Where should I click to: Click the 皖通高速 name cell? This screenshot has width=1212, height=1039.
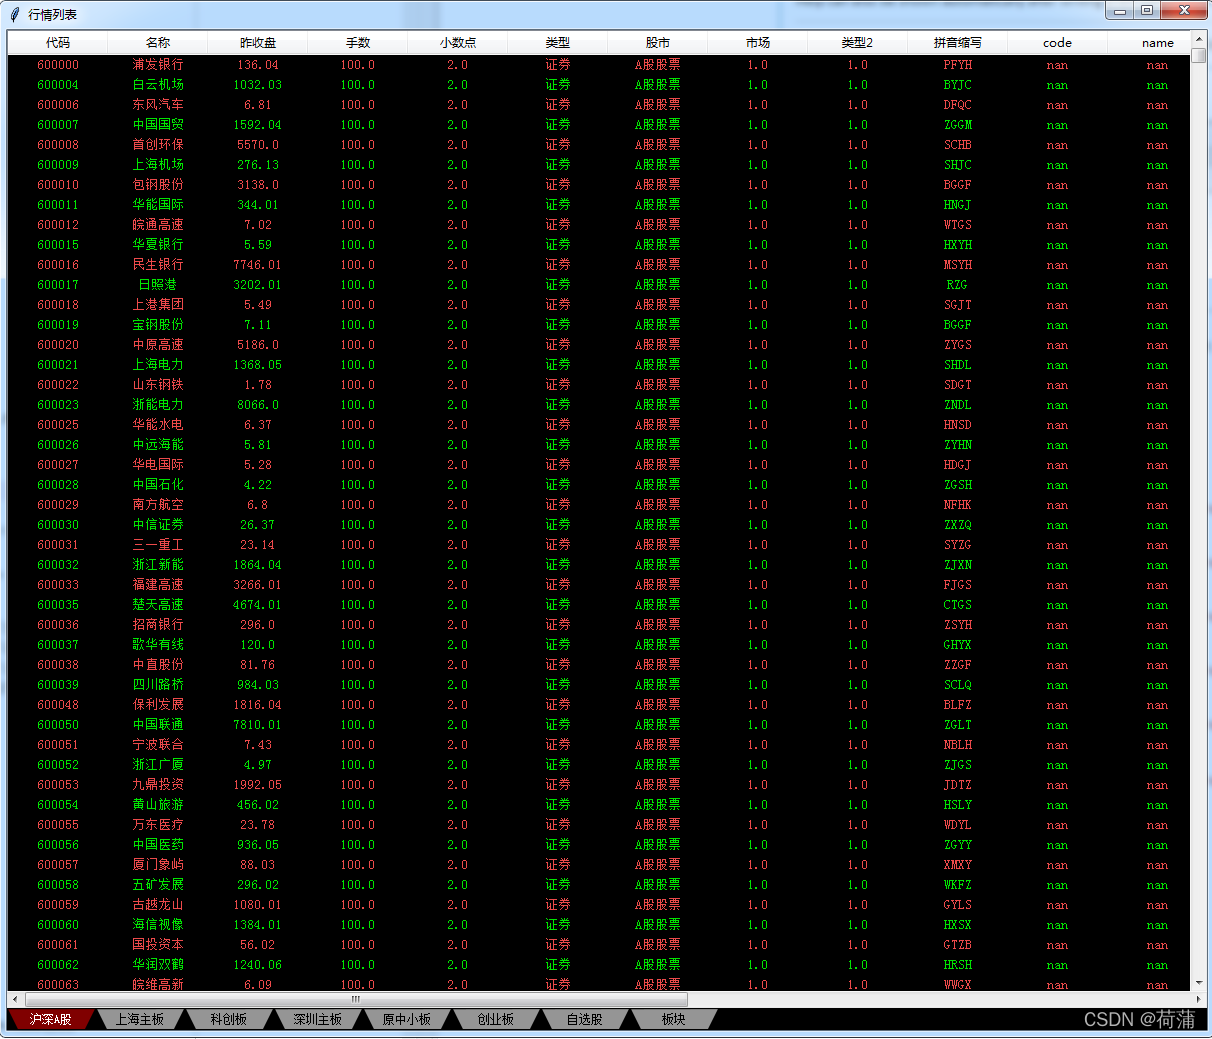coord(158,225)
